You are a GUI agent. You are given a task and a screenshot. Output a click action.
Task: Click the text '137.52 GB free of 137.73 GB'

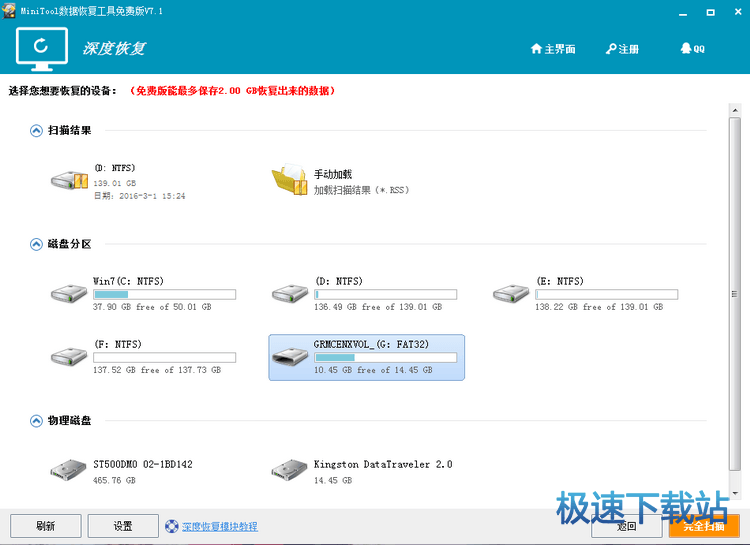click(157, 370)
